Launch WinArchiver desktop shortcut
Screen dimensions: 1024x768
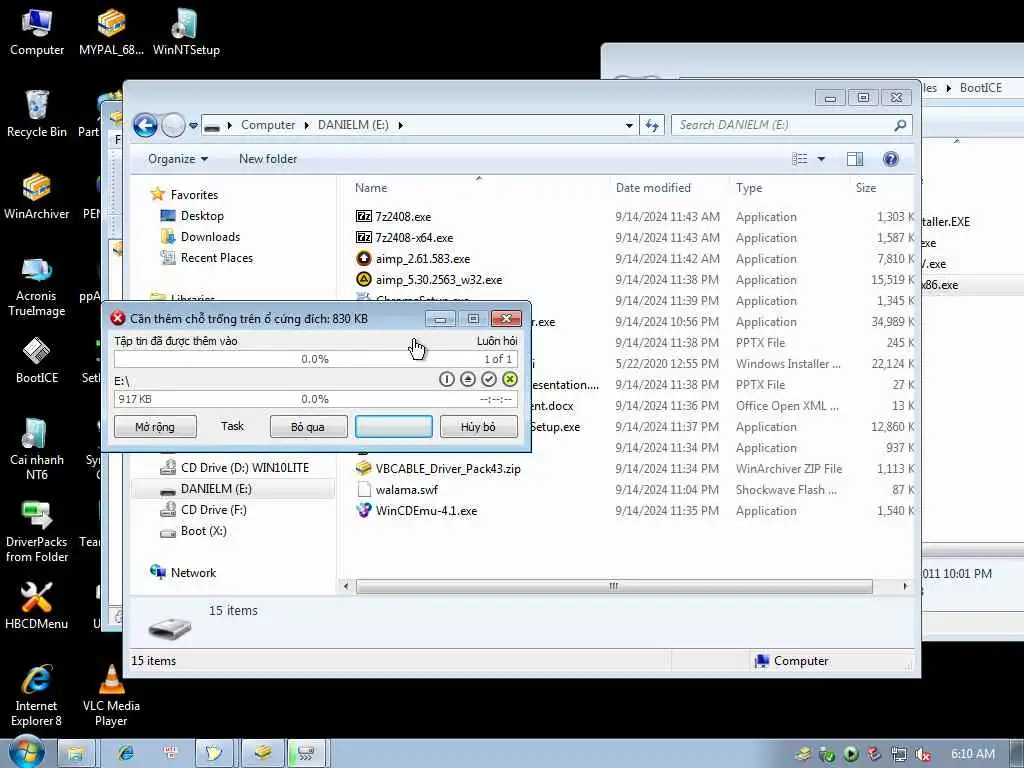click(37, 196)
